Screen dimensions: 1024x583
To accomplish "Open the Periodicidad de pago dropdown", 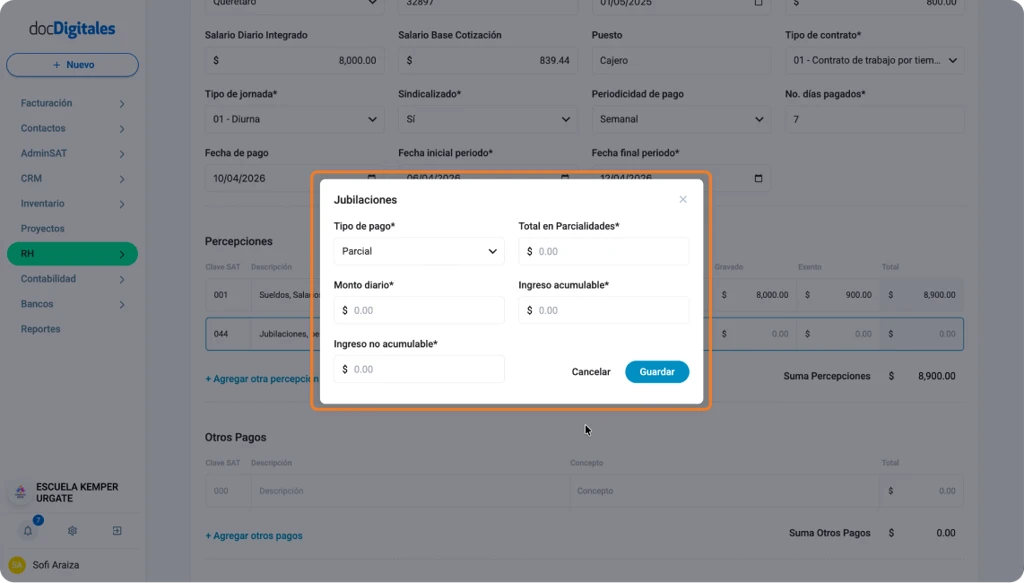I will pyautogui.click(x=681, y=119).
